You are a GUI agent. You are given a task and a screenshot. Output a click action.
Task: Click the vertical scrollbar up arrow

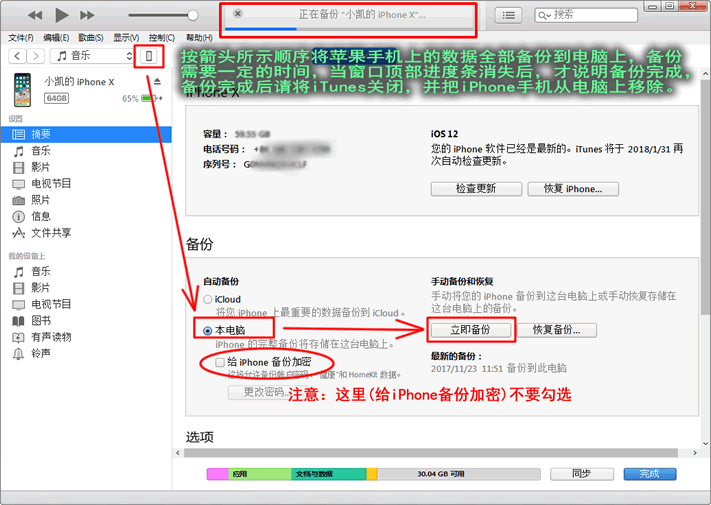pos(706,73)
